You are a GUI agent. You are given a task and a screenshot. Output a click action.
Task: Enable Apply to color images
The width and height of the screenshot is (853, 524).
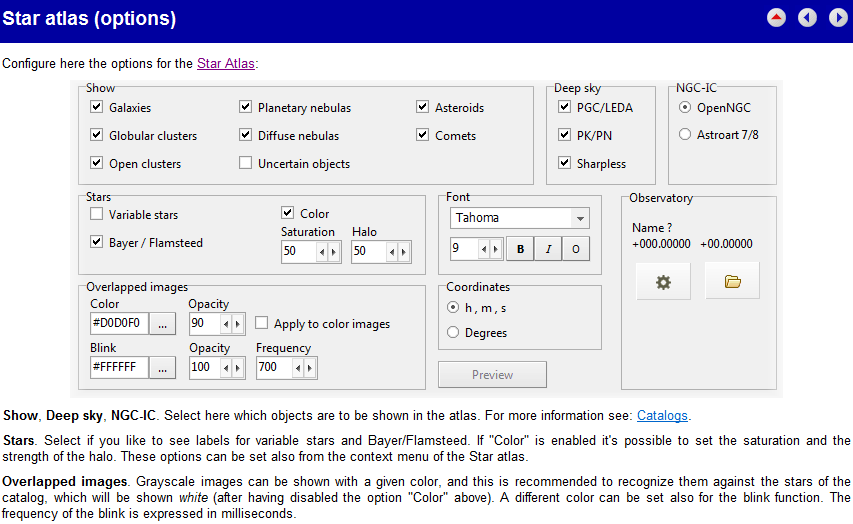tap(262, 323)
